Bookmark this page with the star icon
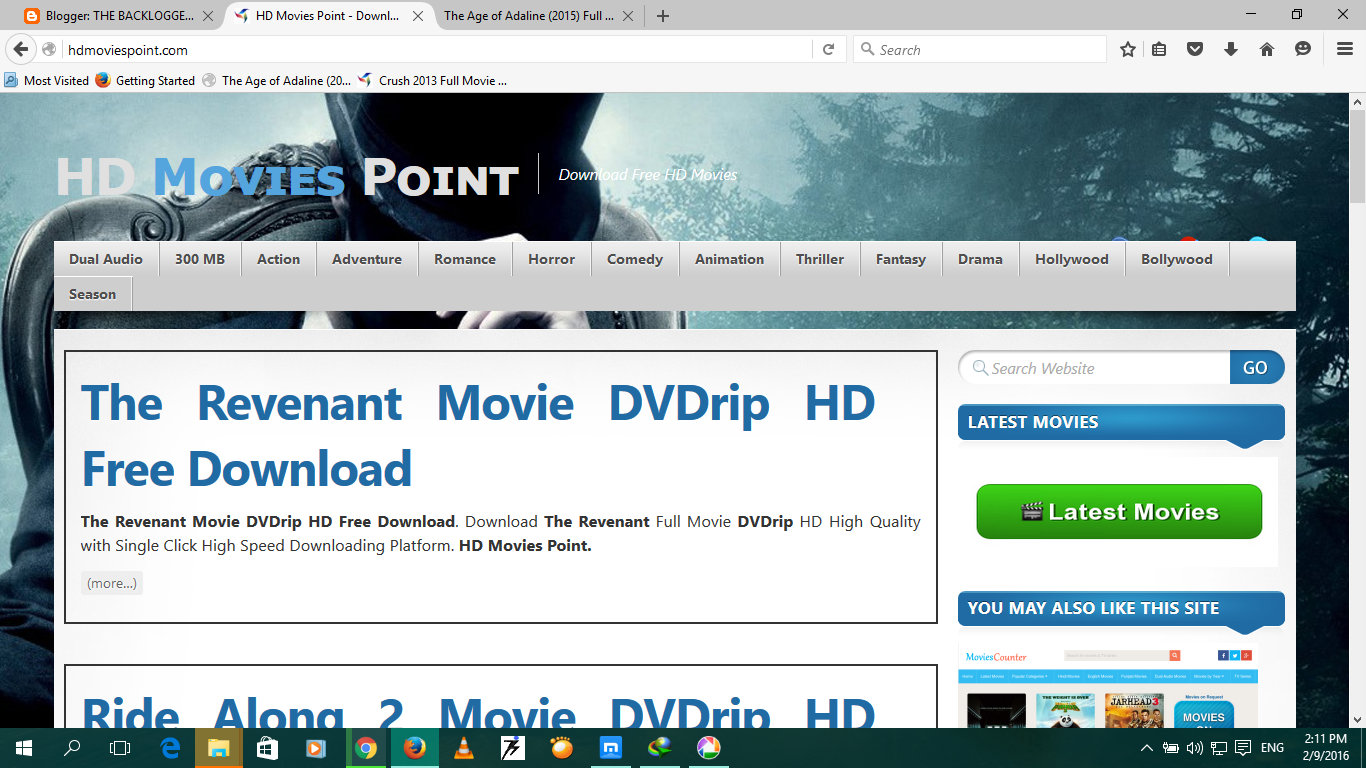The width and height of the screenshot is (1366, 768). tap(1128, 49)
